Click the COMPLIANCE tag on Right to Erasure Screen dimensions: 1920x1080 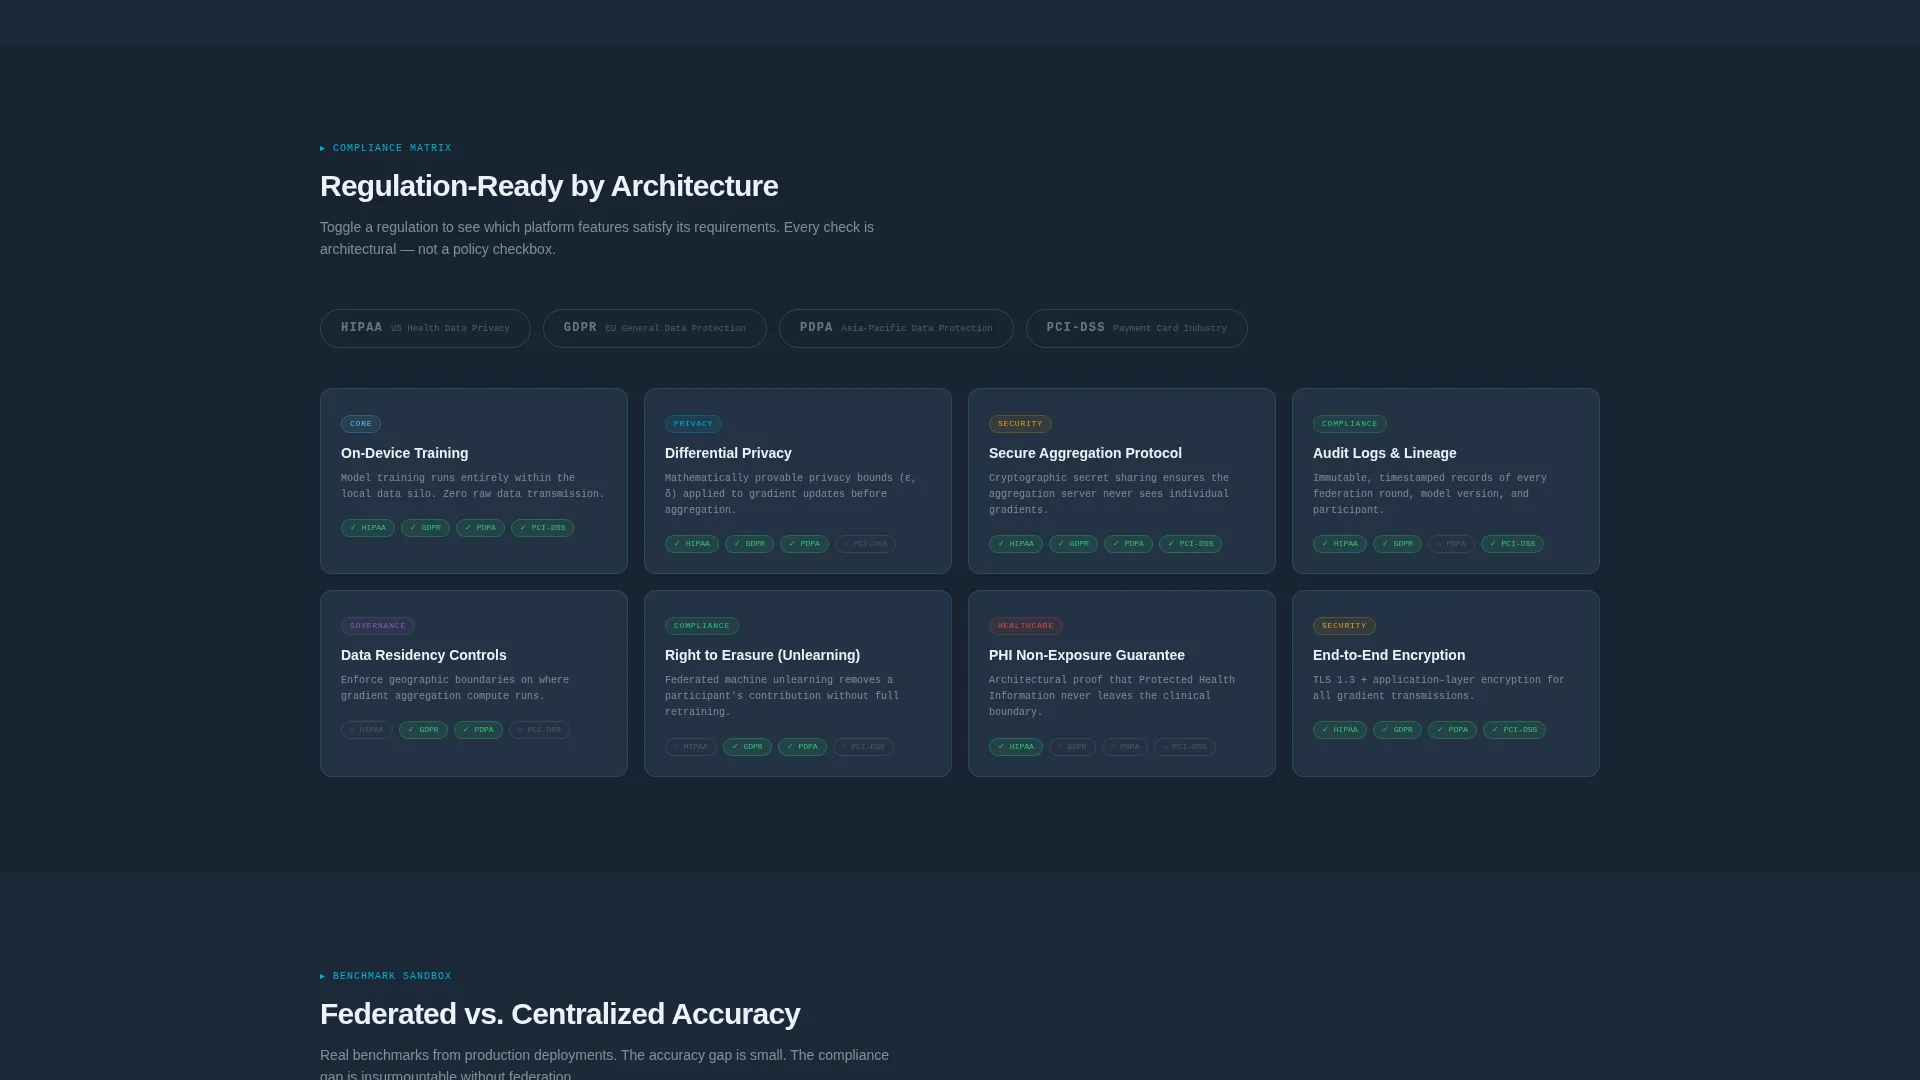(x=701, y=626)
